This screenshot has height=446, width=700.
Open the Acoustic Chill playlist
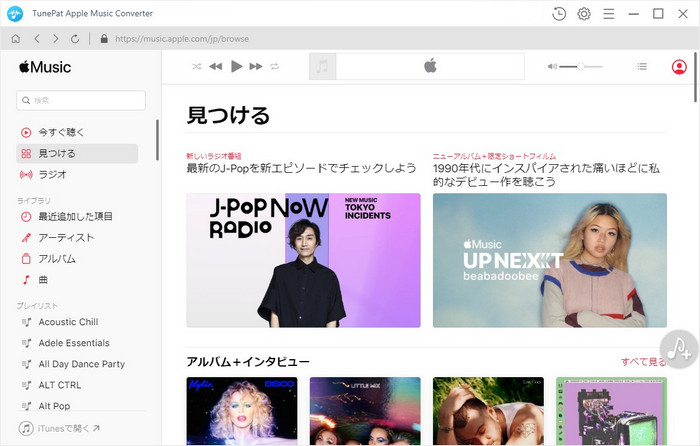[68, 322]
